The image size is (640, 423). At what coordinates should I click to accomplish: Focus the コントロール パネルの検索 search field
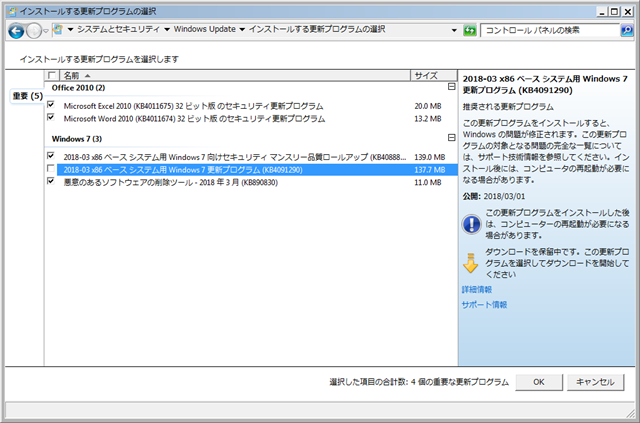pos(550,30)
